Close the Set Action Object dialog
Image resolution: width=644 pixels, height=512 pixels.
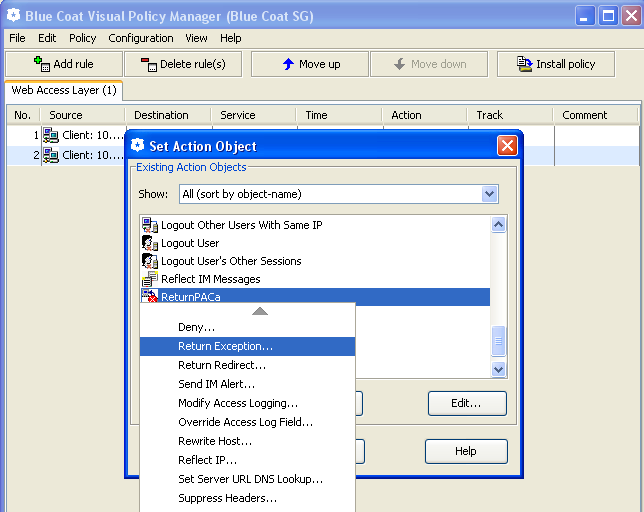click(x=507, y=145)
